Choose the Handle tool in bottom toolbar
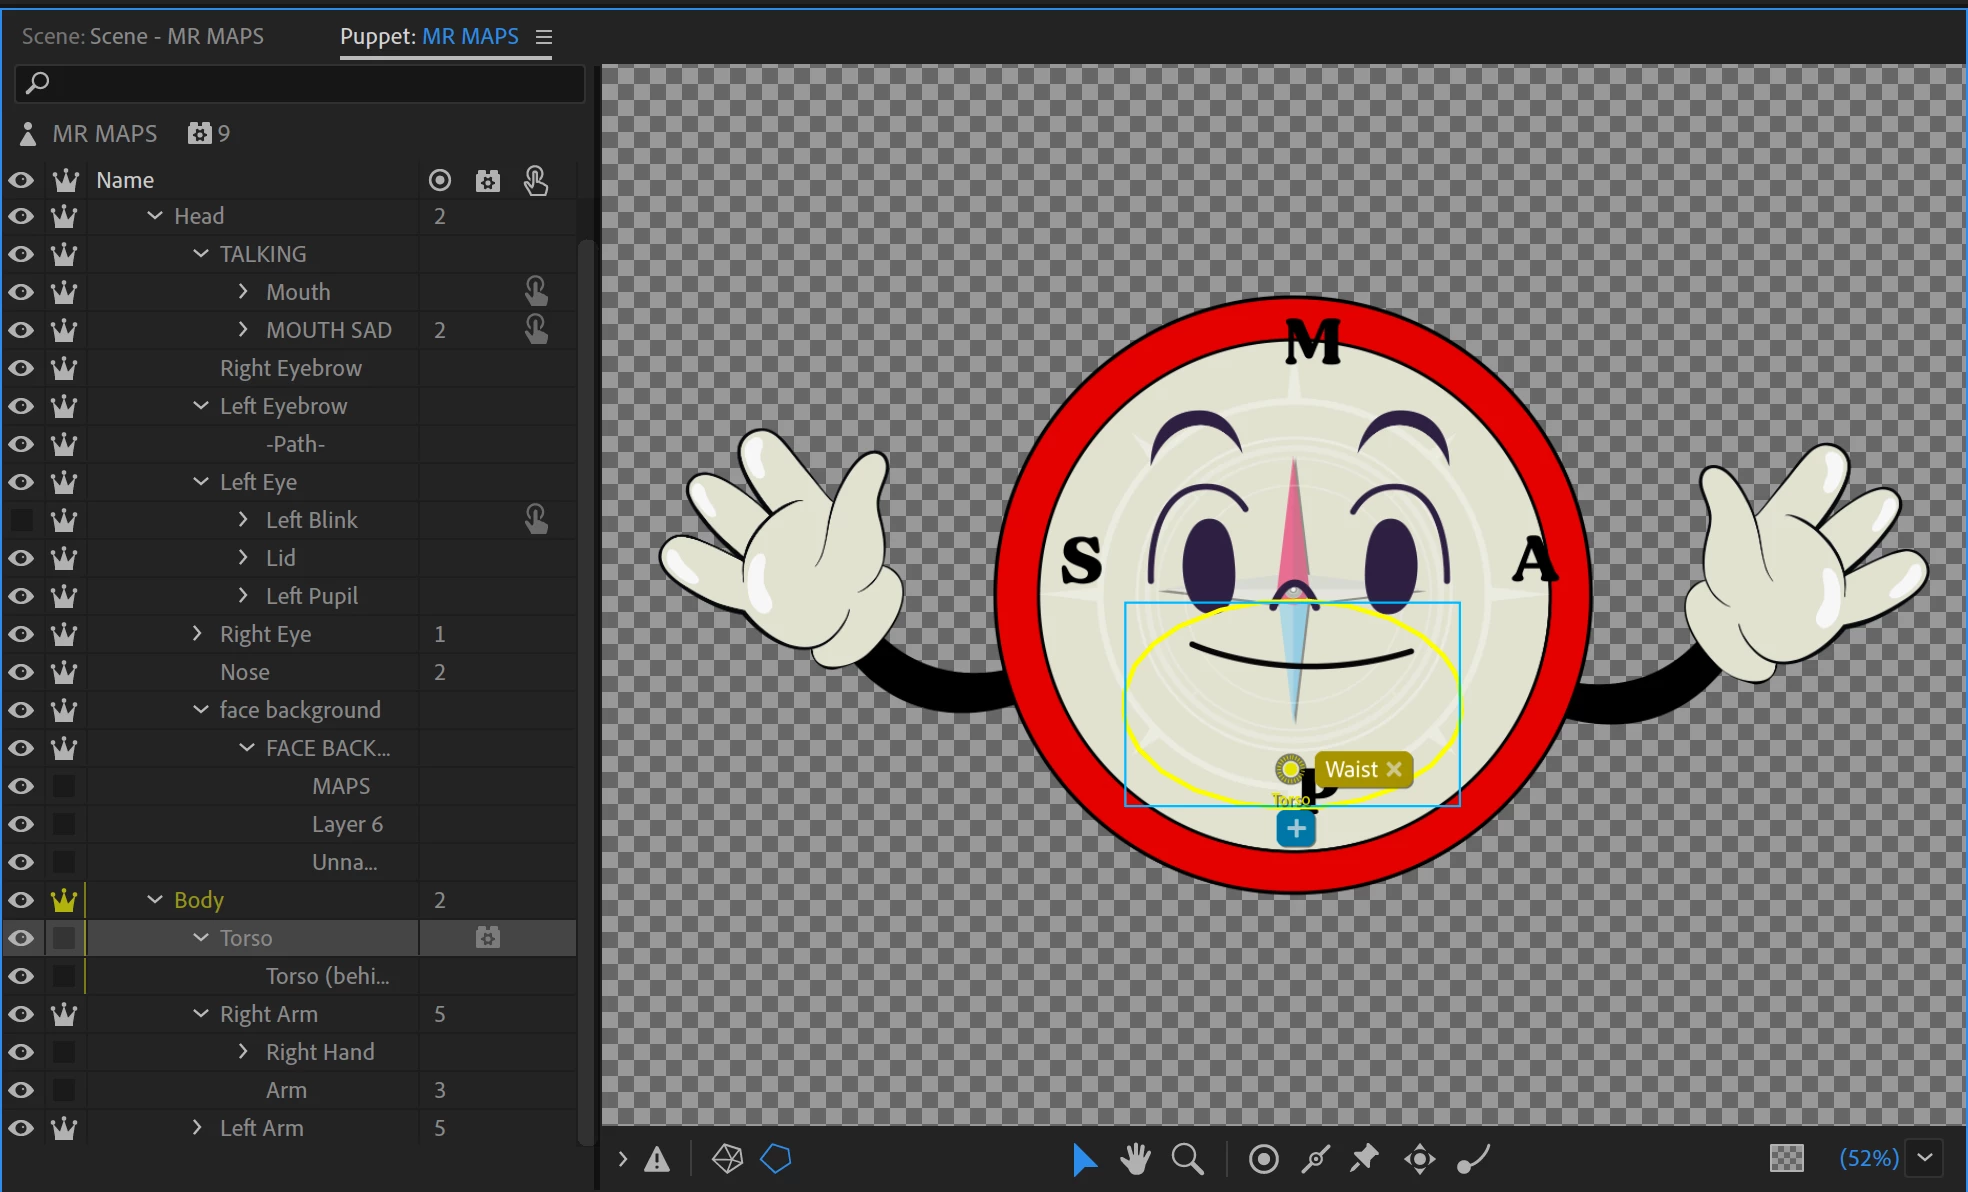Screen dimensions: 1968x1192 [1264, 1159]
